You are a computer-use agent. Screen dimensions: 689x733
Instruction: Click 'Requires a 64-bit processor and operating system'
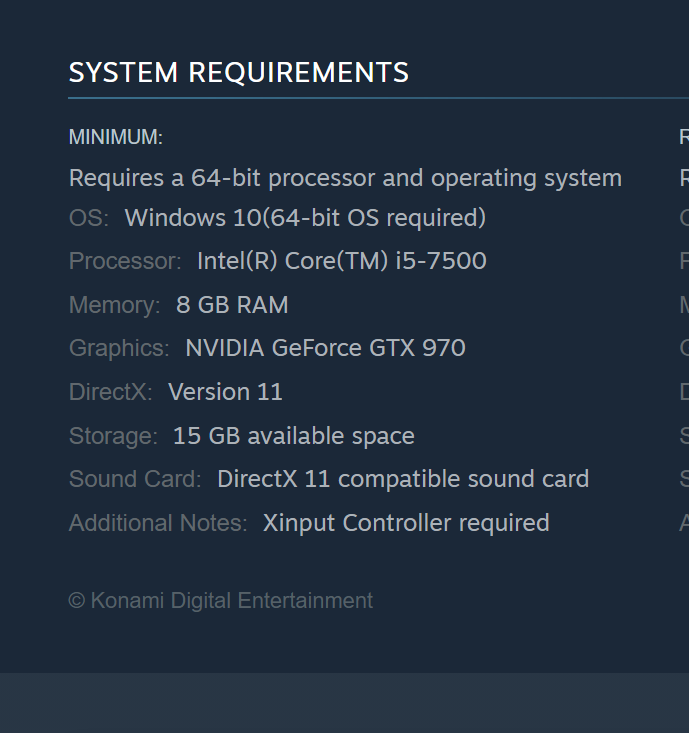point(345,179)
